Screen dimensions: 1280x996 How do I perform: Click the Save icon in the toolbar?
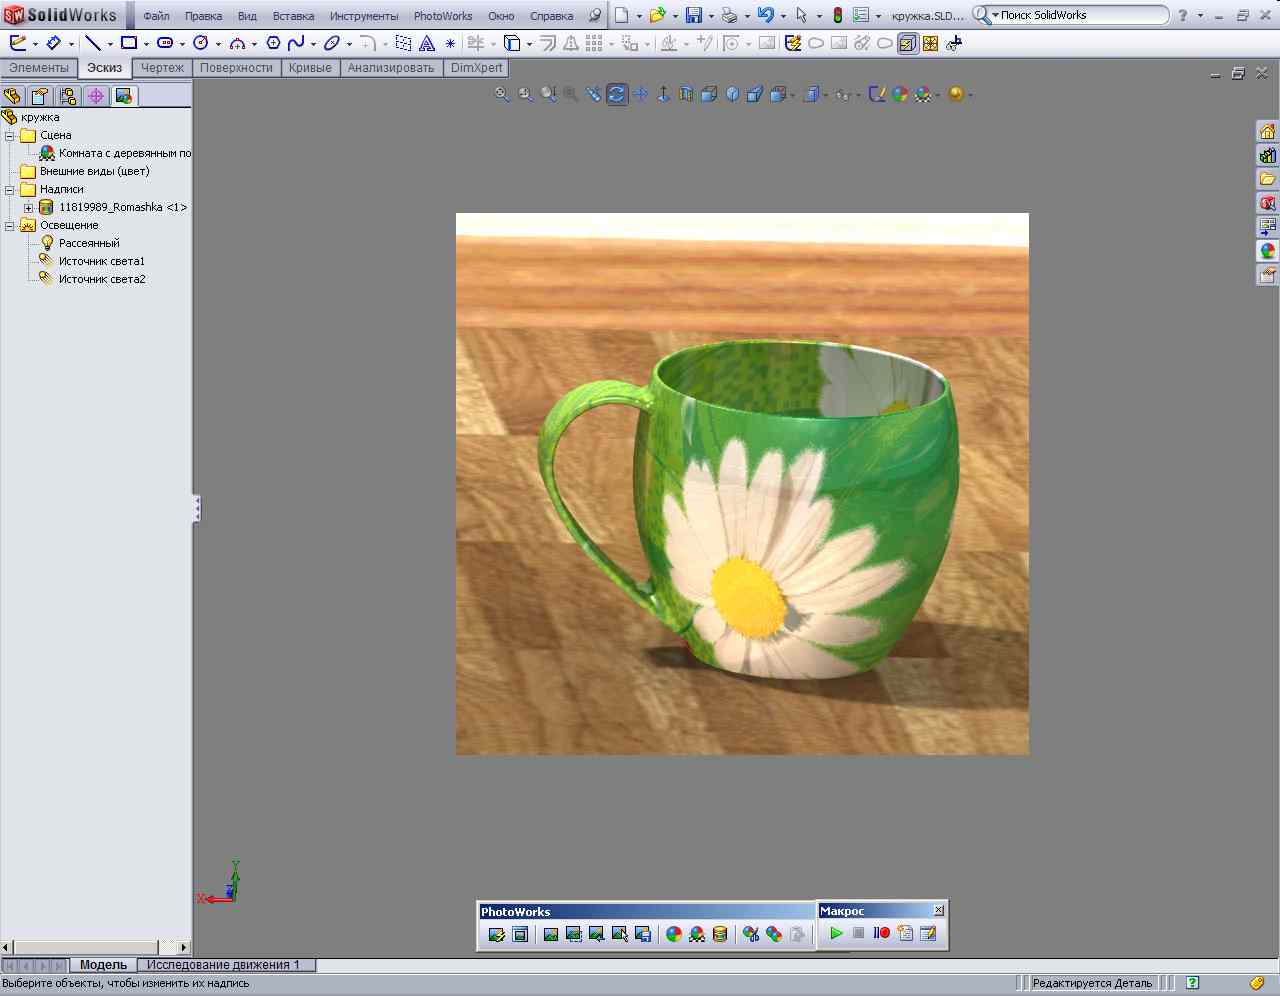pos(693,15)
